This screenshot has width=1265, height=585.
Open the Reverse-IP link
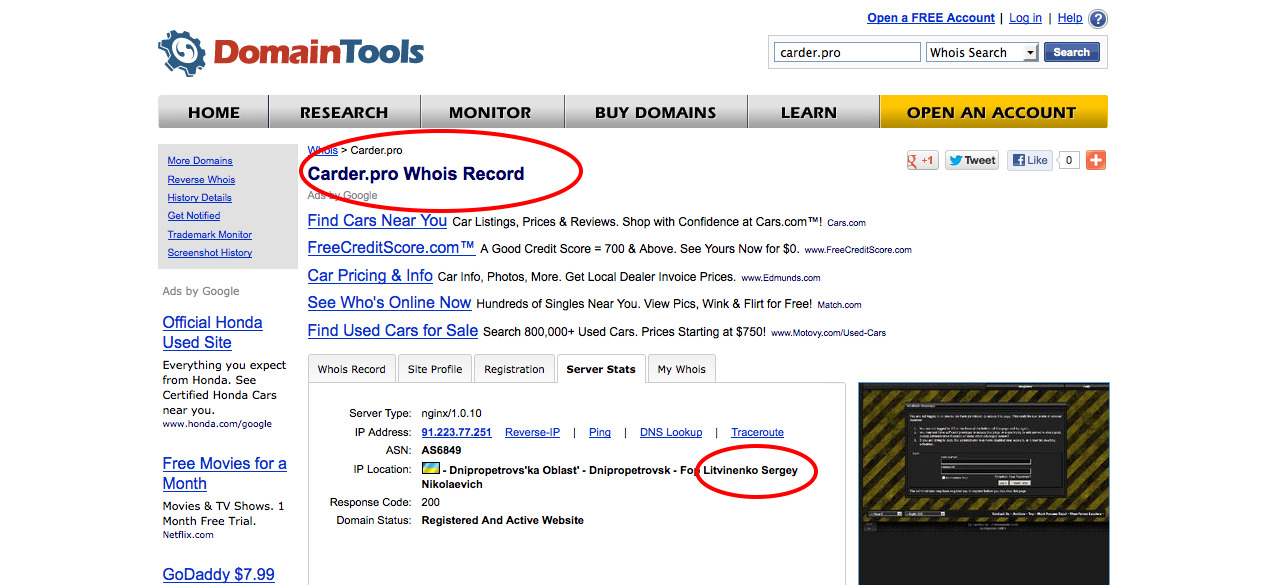[532, 433]
